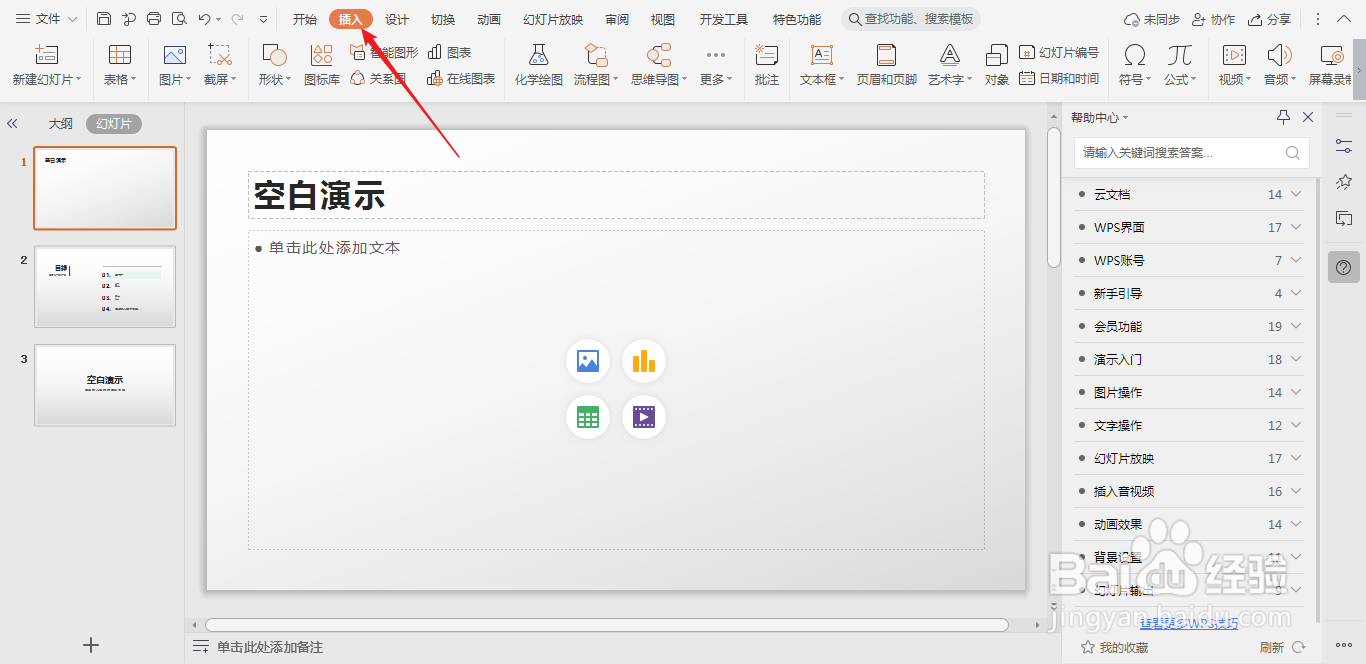Insert Slide Number (幻灯片编号)

pos(1059,52)
